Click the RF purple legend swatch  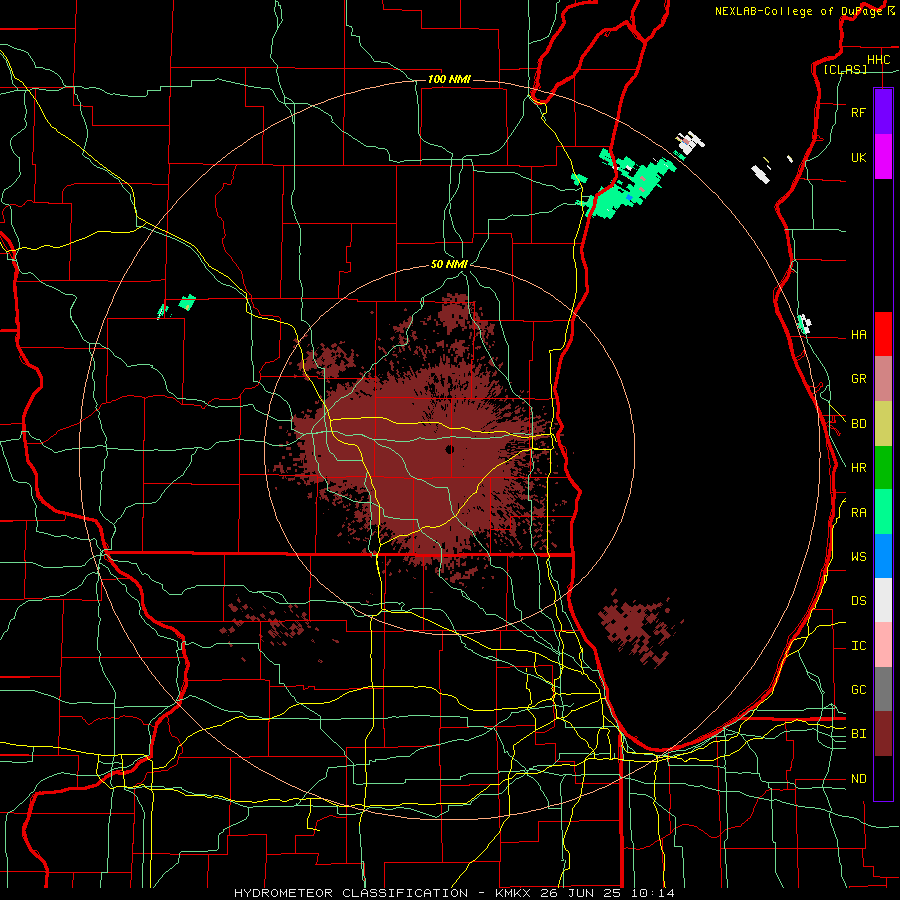tap(883, 112)
